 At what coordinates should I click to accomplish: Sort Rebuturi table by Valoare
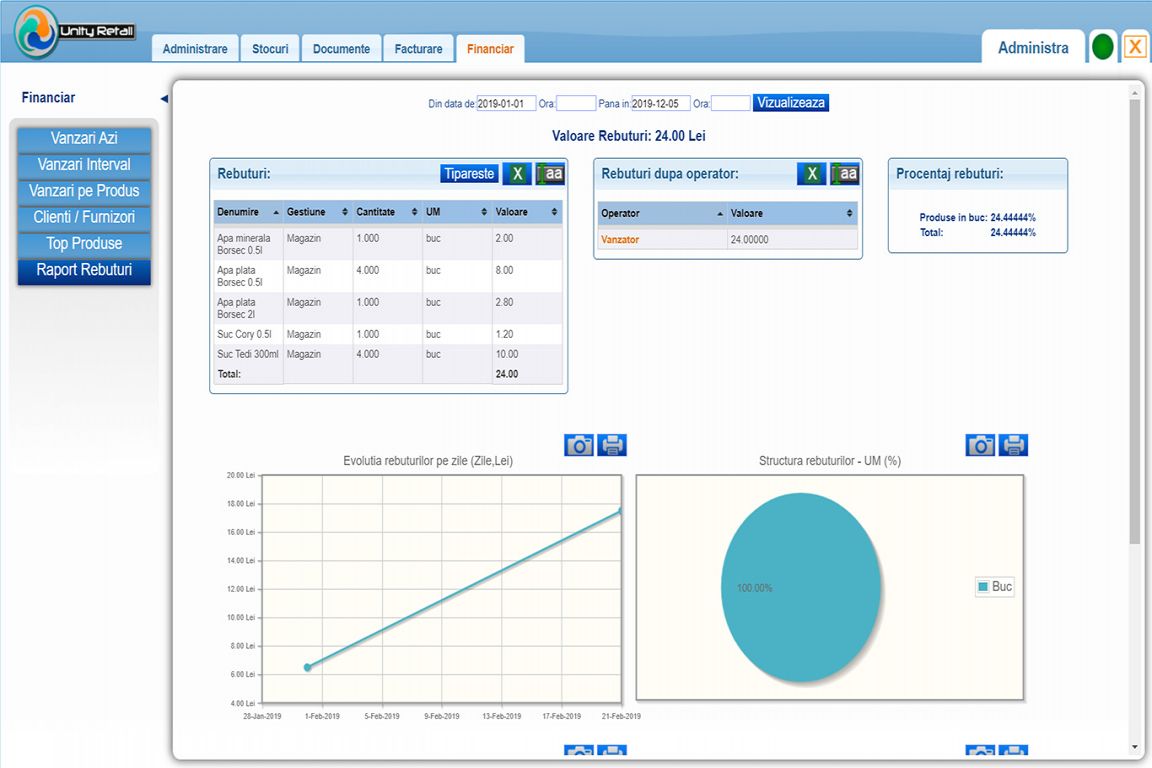[527, 212]
